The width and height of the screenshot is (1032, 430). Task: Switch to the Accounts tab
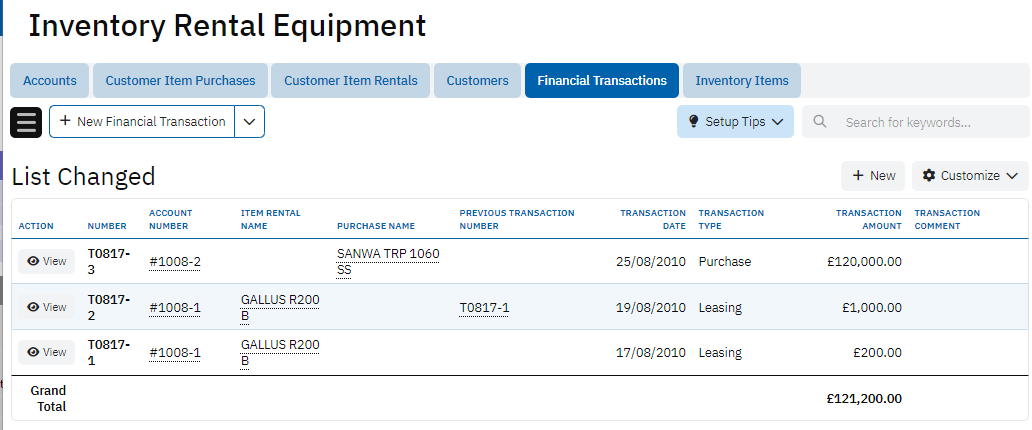[x=50, y=81]
